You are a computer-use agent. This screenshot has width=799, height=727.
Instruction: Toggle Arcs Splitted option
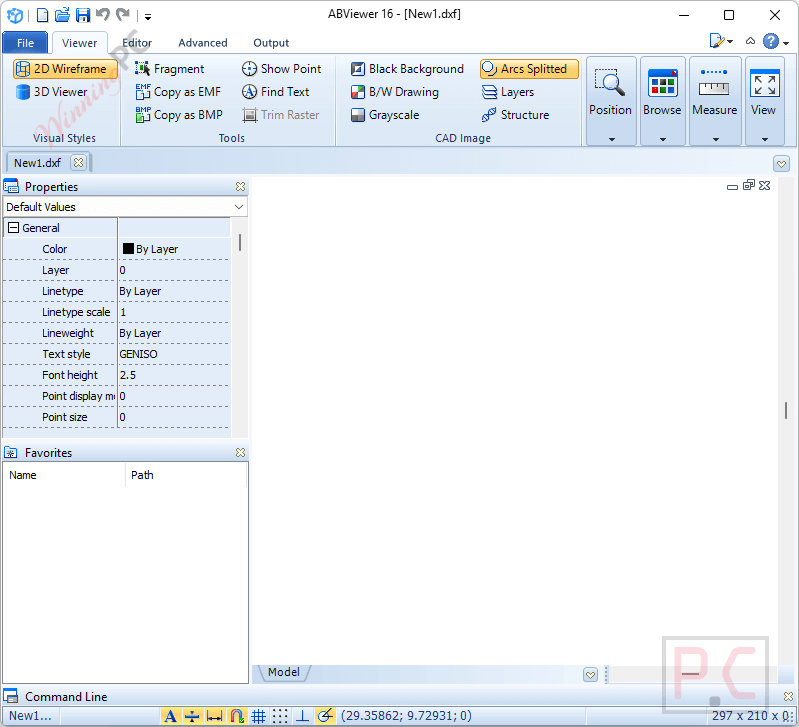click(529, 69)
